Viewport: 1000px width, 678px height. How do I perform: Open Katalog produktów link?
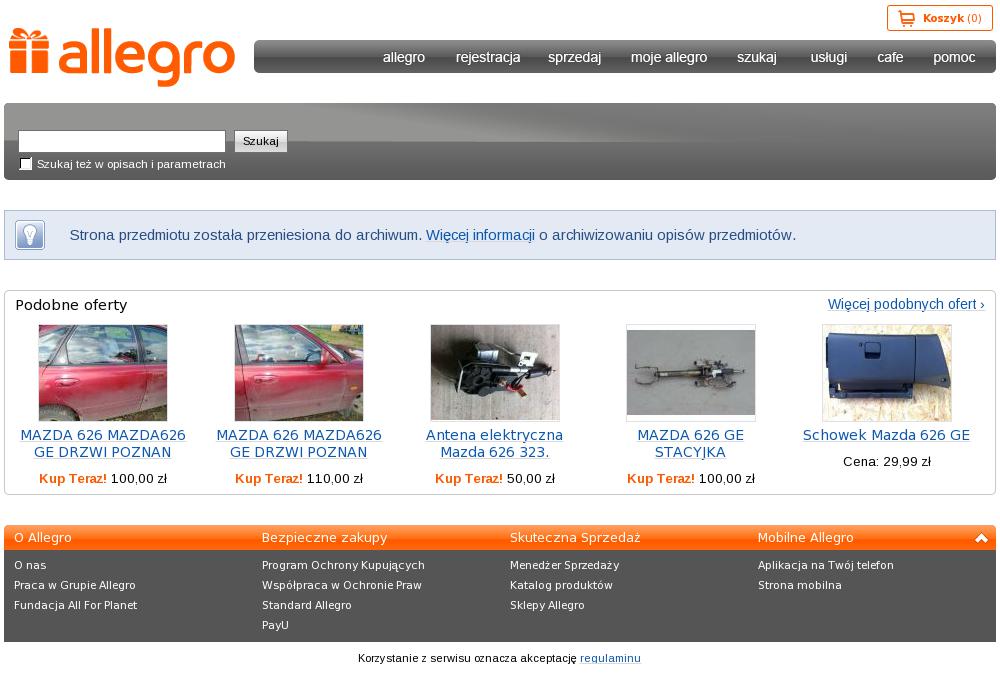coord(561,585)
